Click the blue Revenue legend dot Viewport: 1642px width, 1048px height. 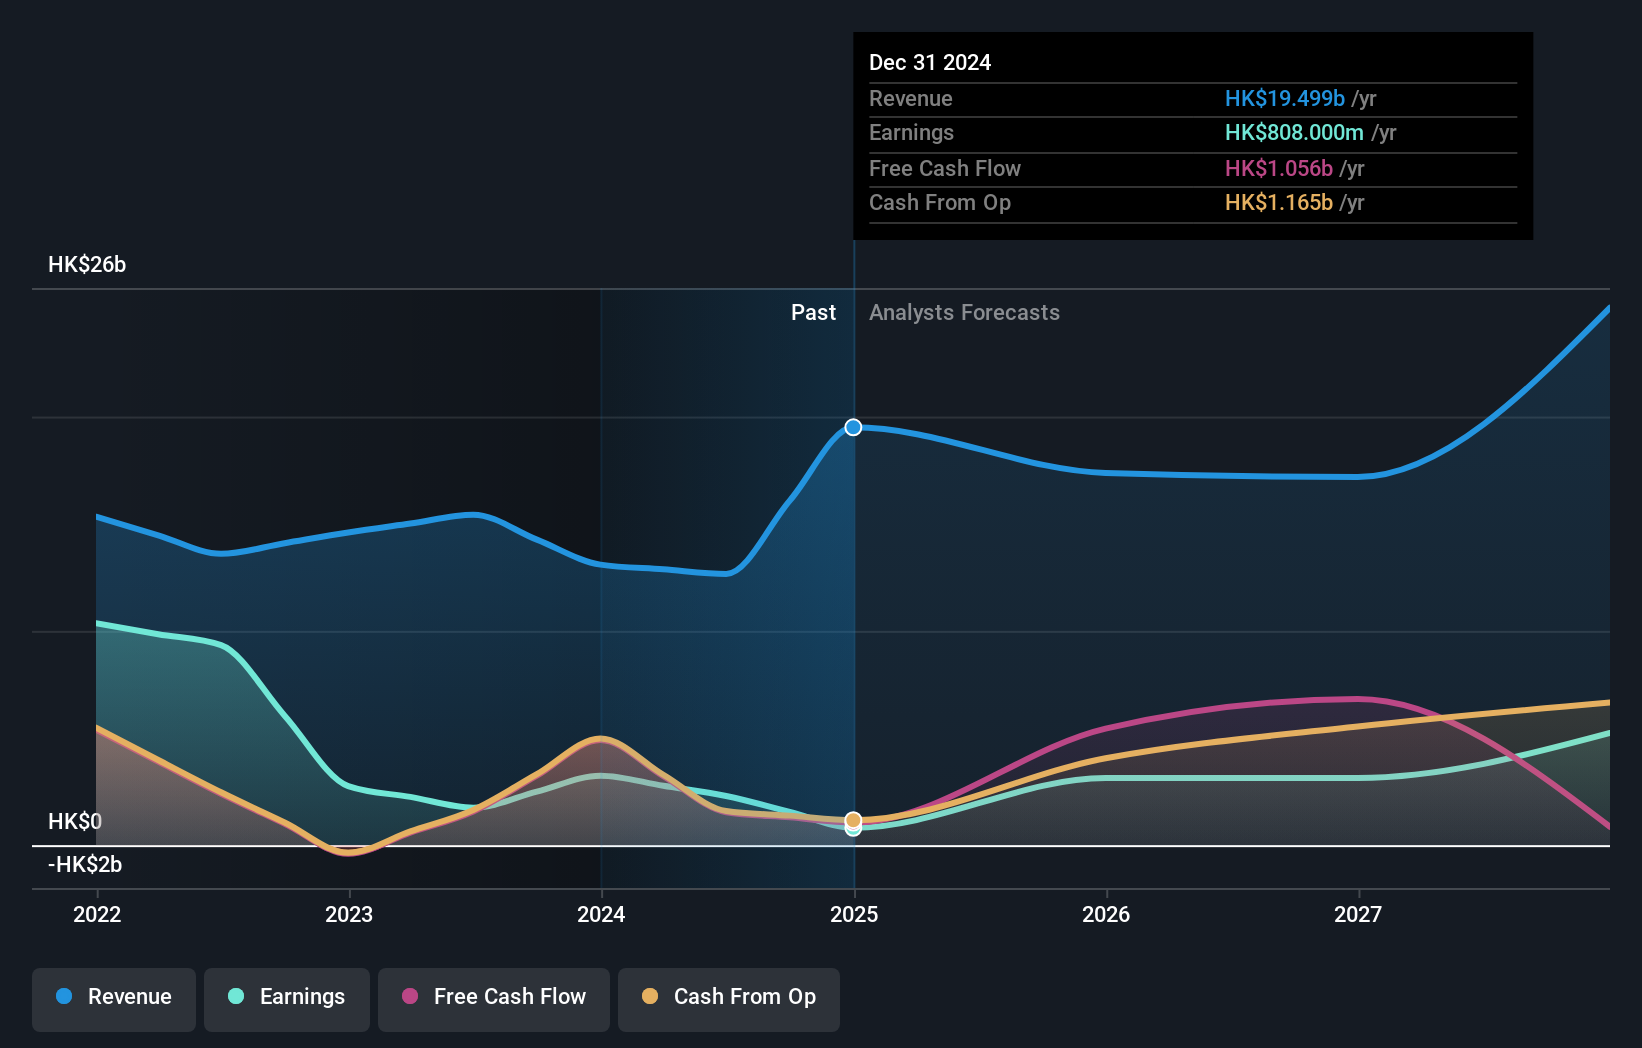point(64,997)
